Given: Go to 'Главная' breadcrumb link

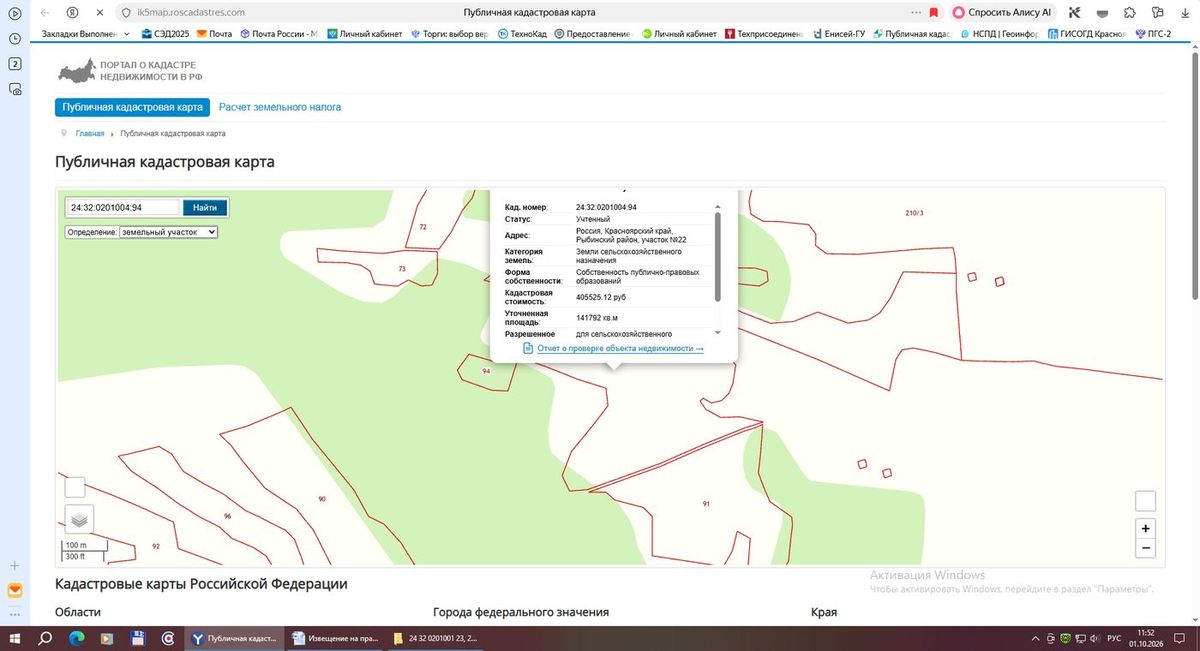Looking at the screenshot, I should pyautogui.click(x=90, y=133).
